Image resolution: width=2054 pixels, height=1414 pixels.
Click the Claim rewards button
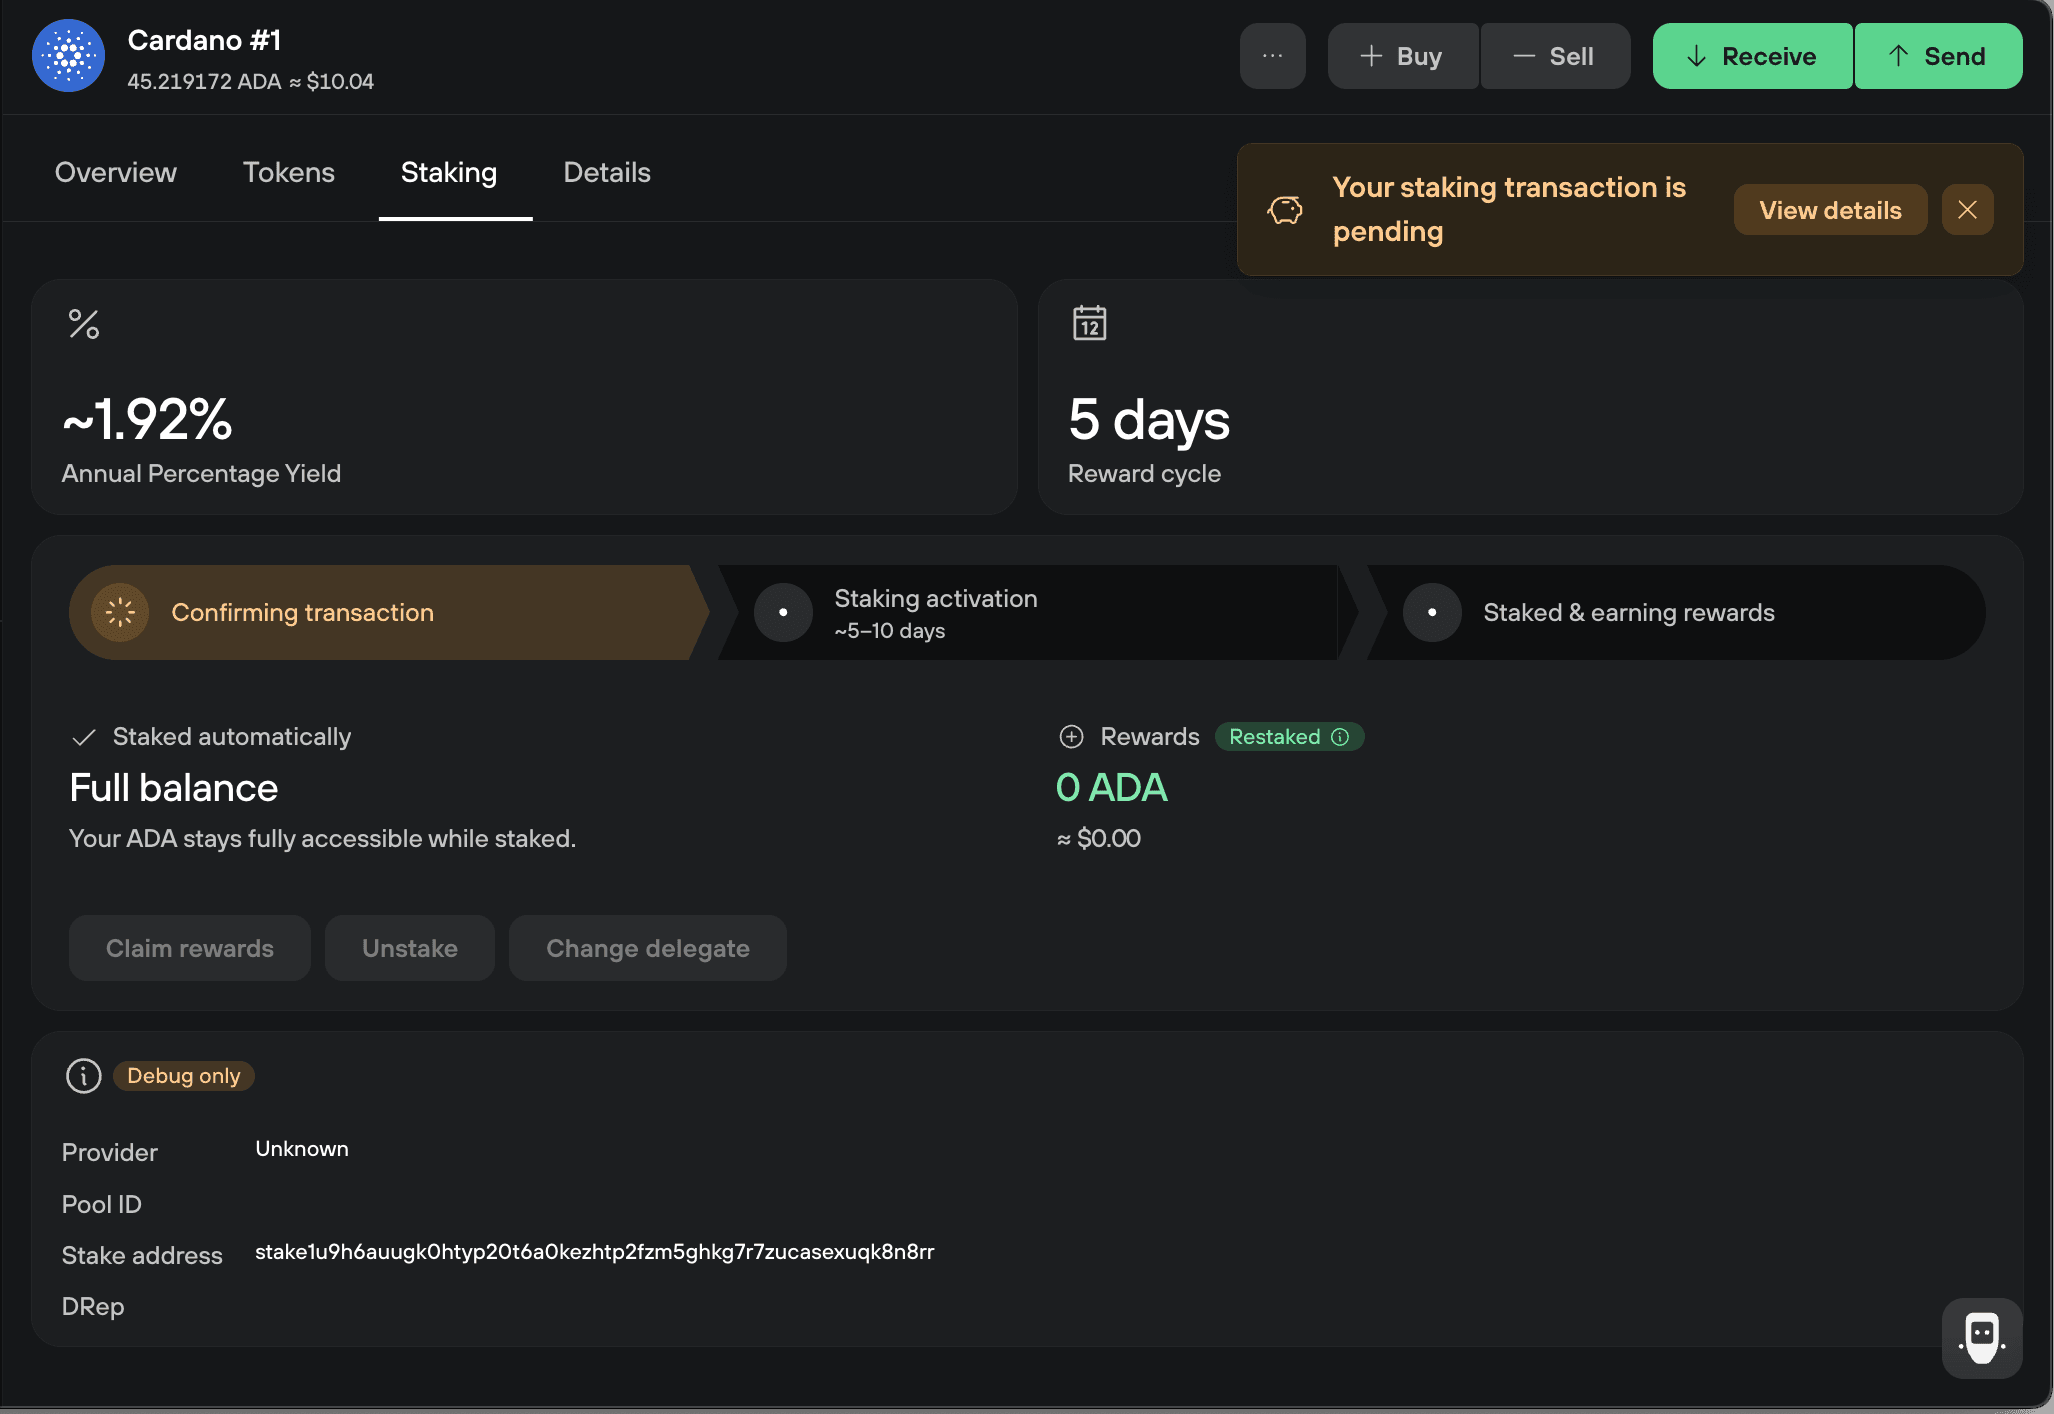tap(190, 948)
